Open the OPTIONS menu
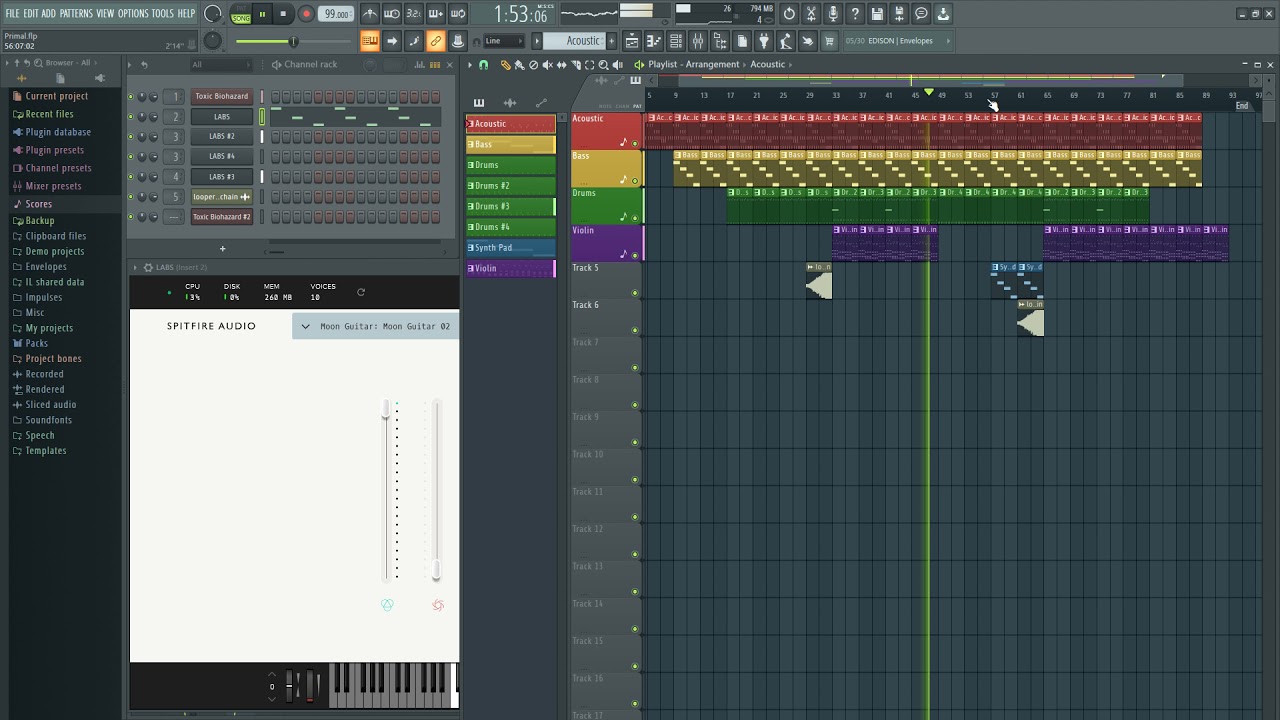This screenshot has width=1280, height=720. tap(133, 14)
